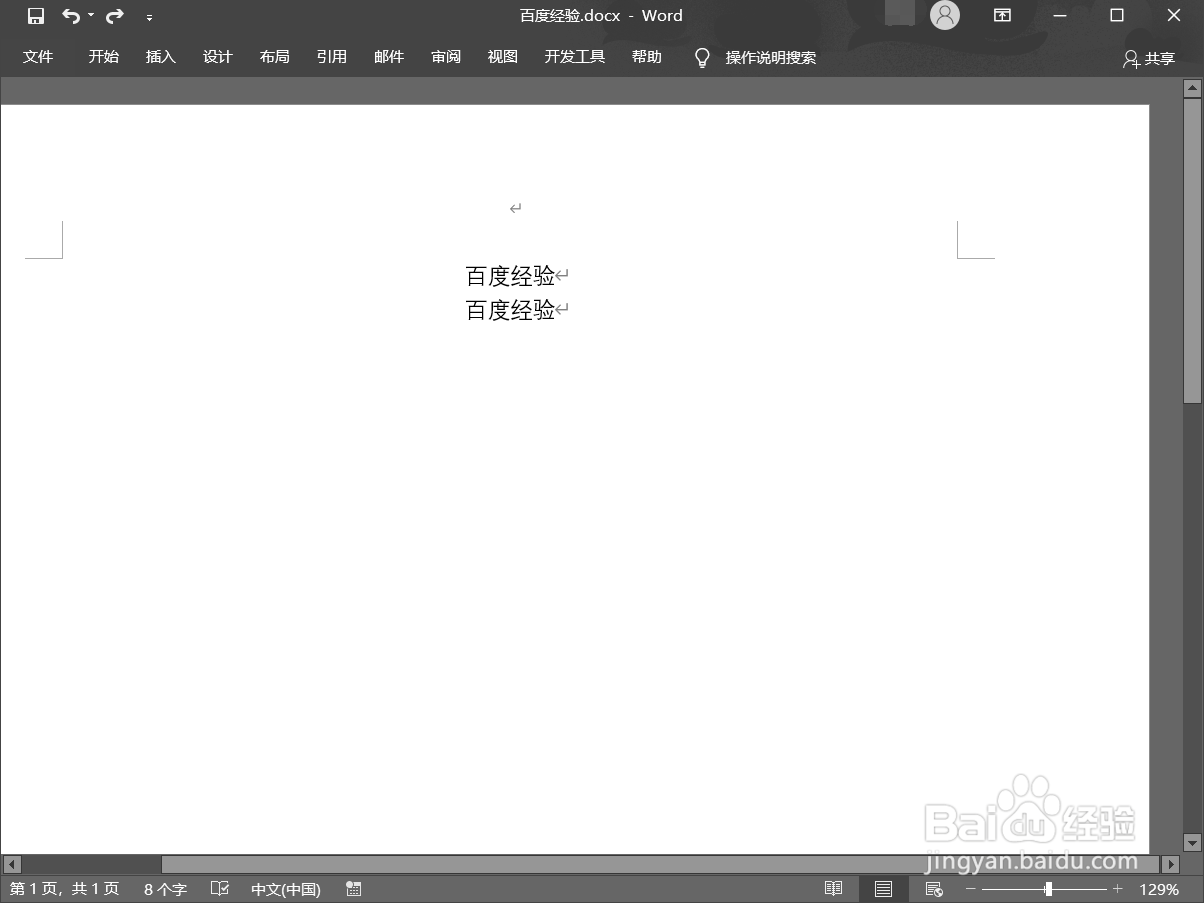Switch to the 帮助 tab
The width and height of the screenshot is (1204, 903).
click(647, 57)
